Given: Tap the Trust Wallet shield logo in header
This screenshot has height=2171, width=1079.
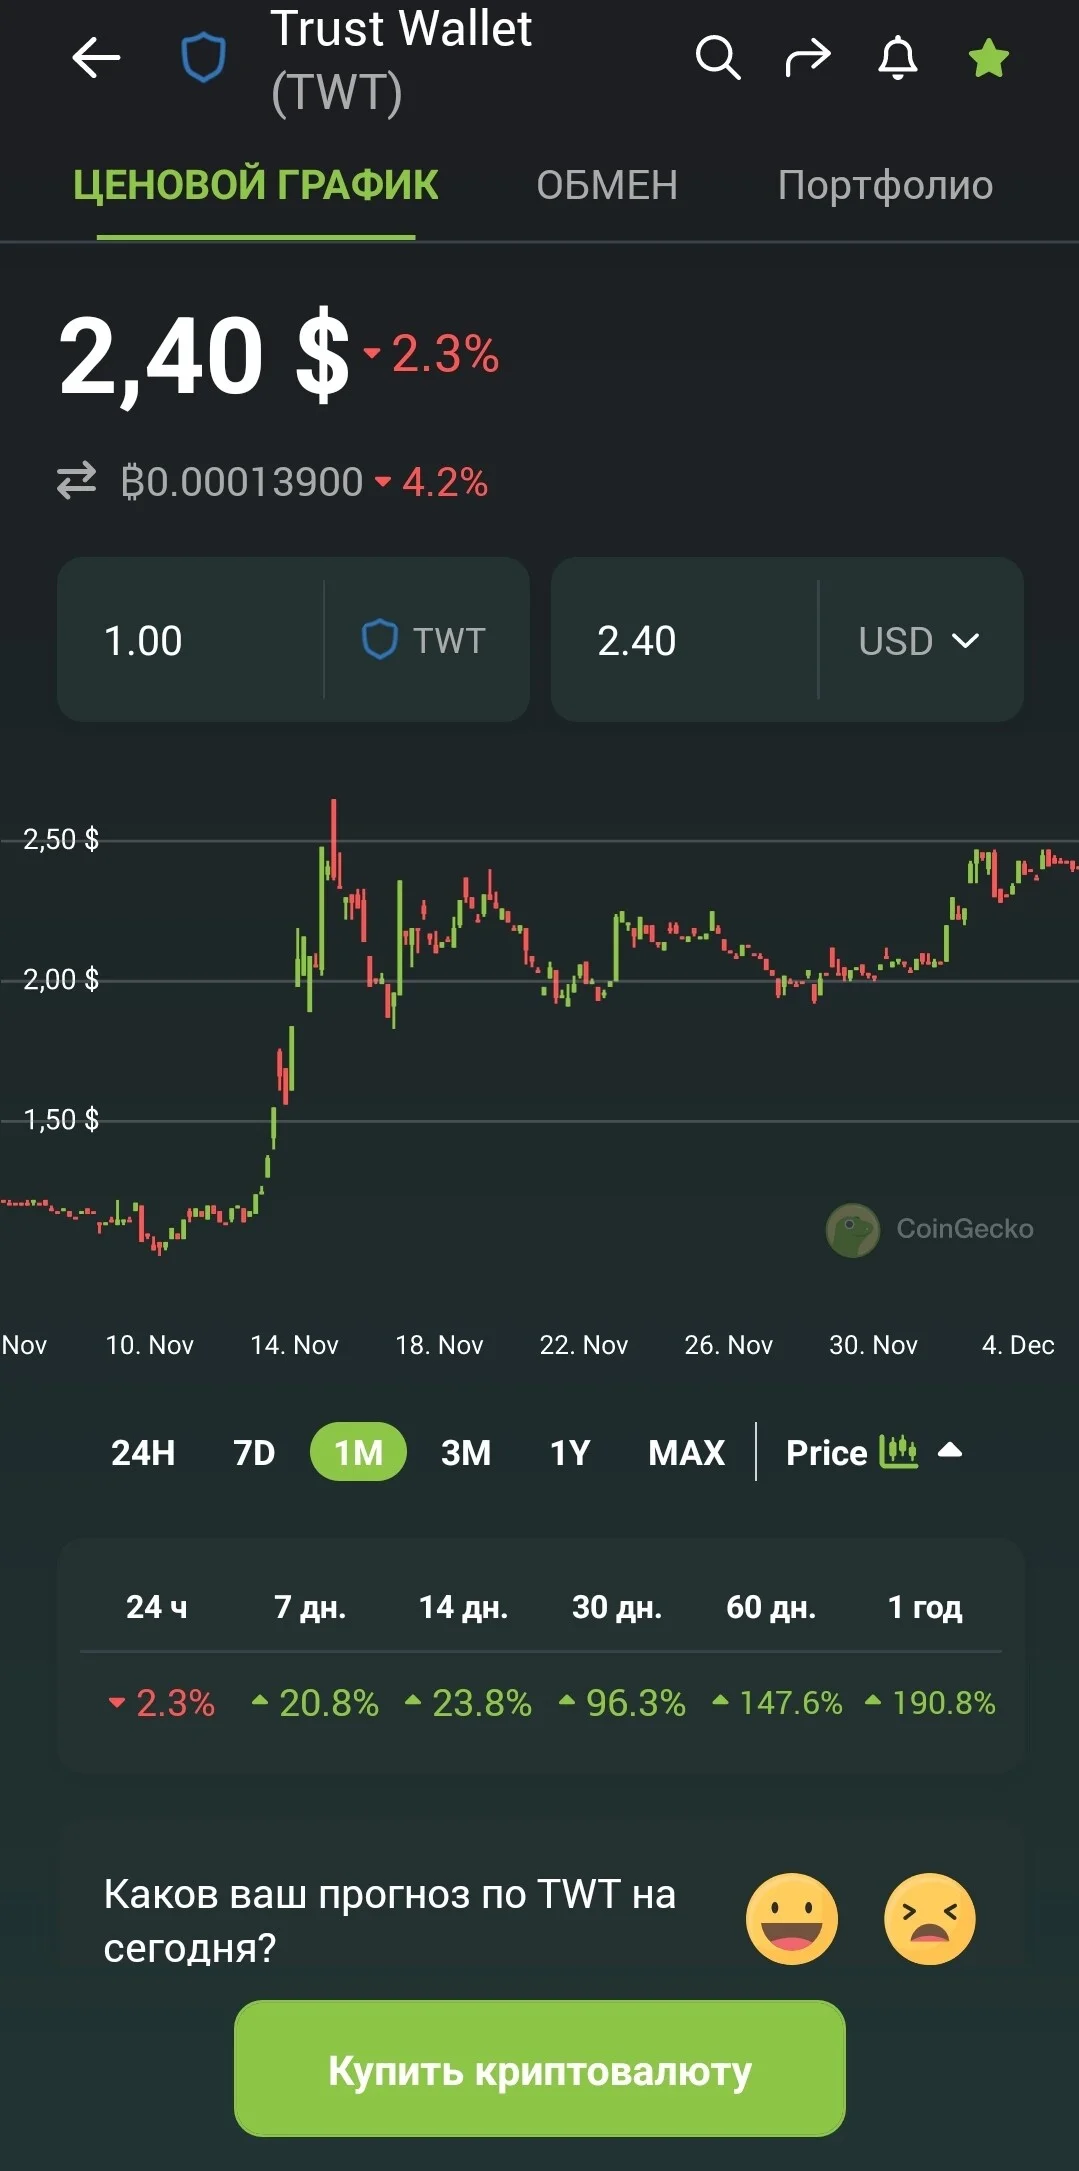Looking at the screenshot, I should click(x=203, y=58).
